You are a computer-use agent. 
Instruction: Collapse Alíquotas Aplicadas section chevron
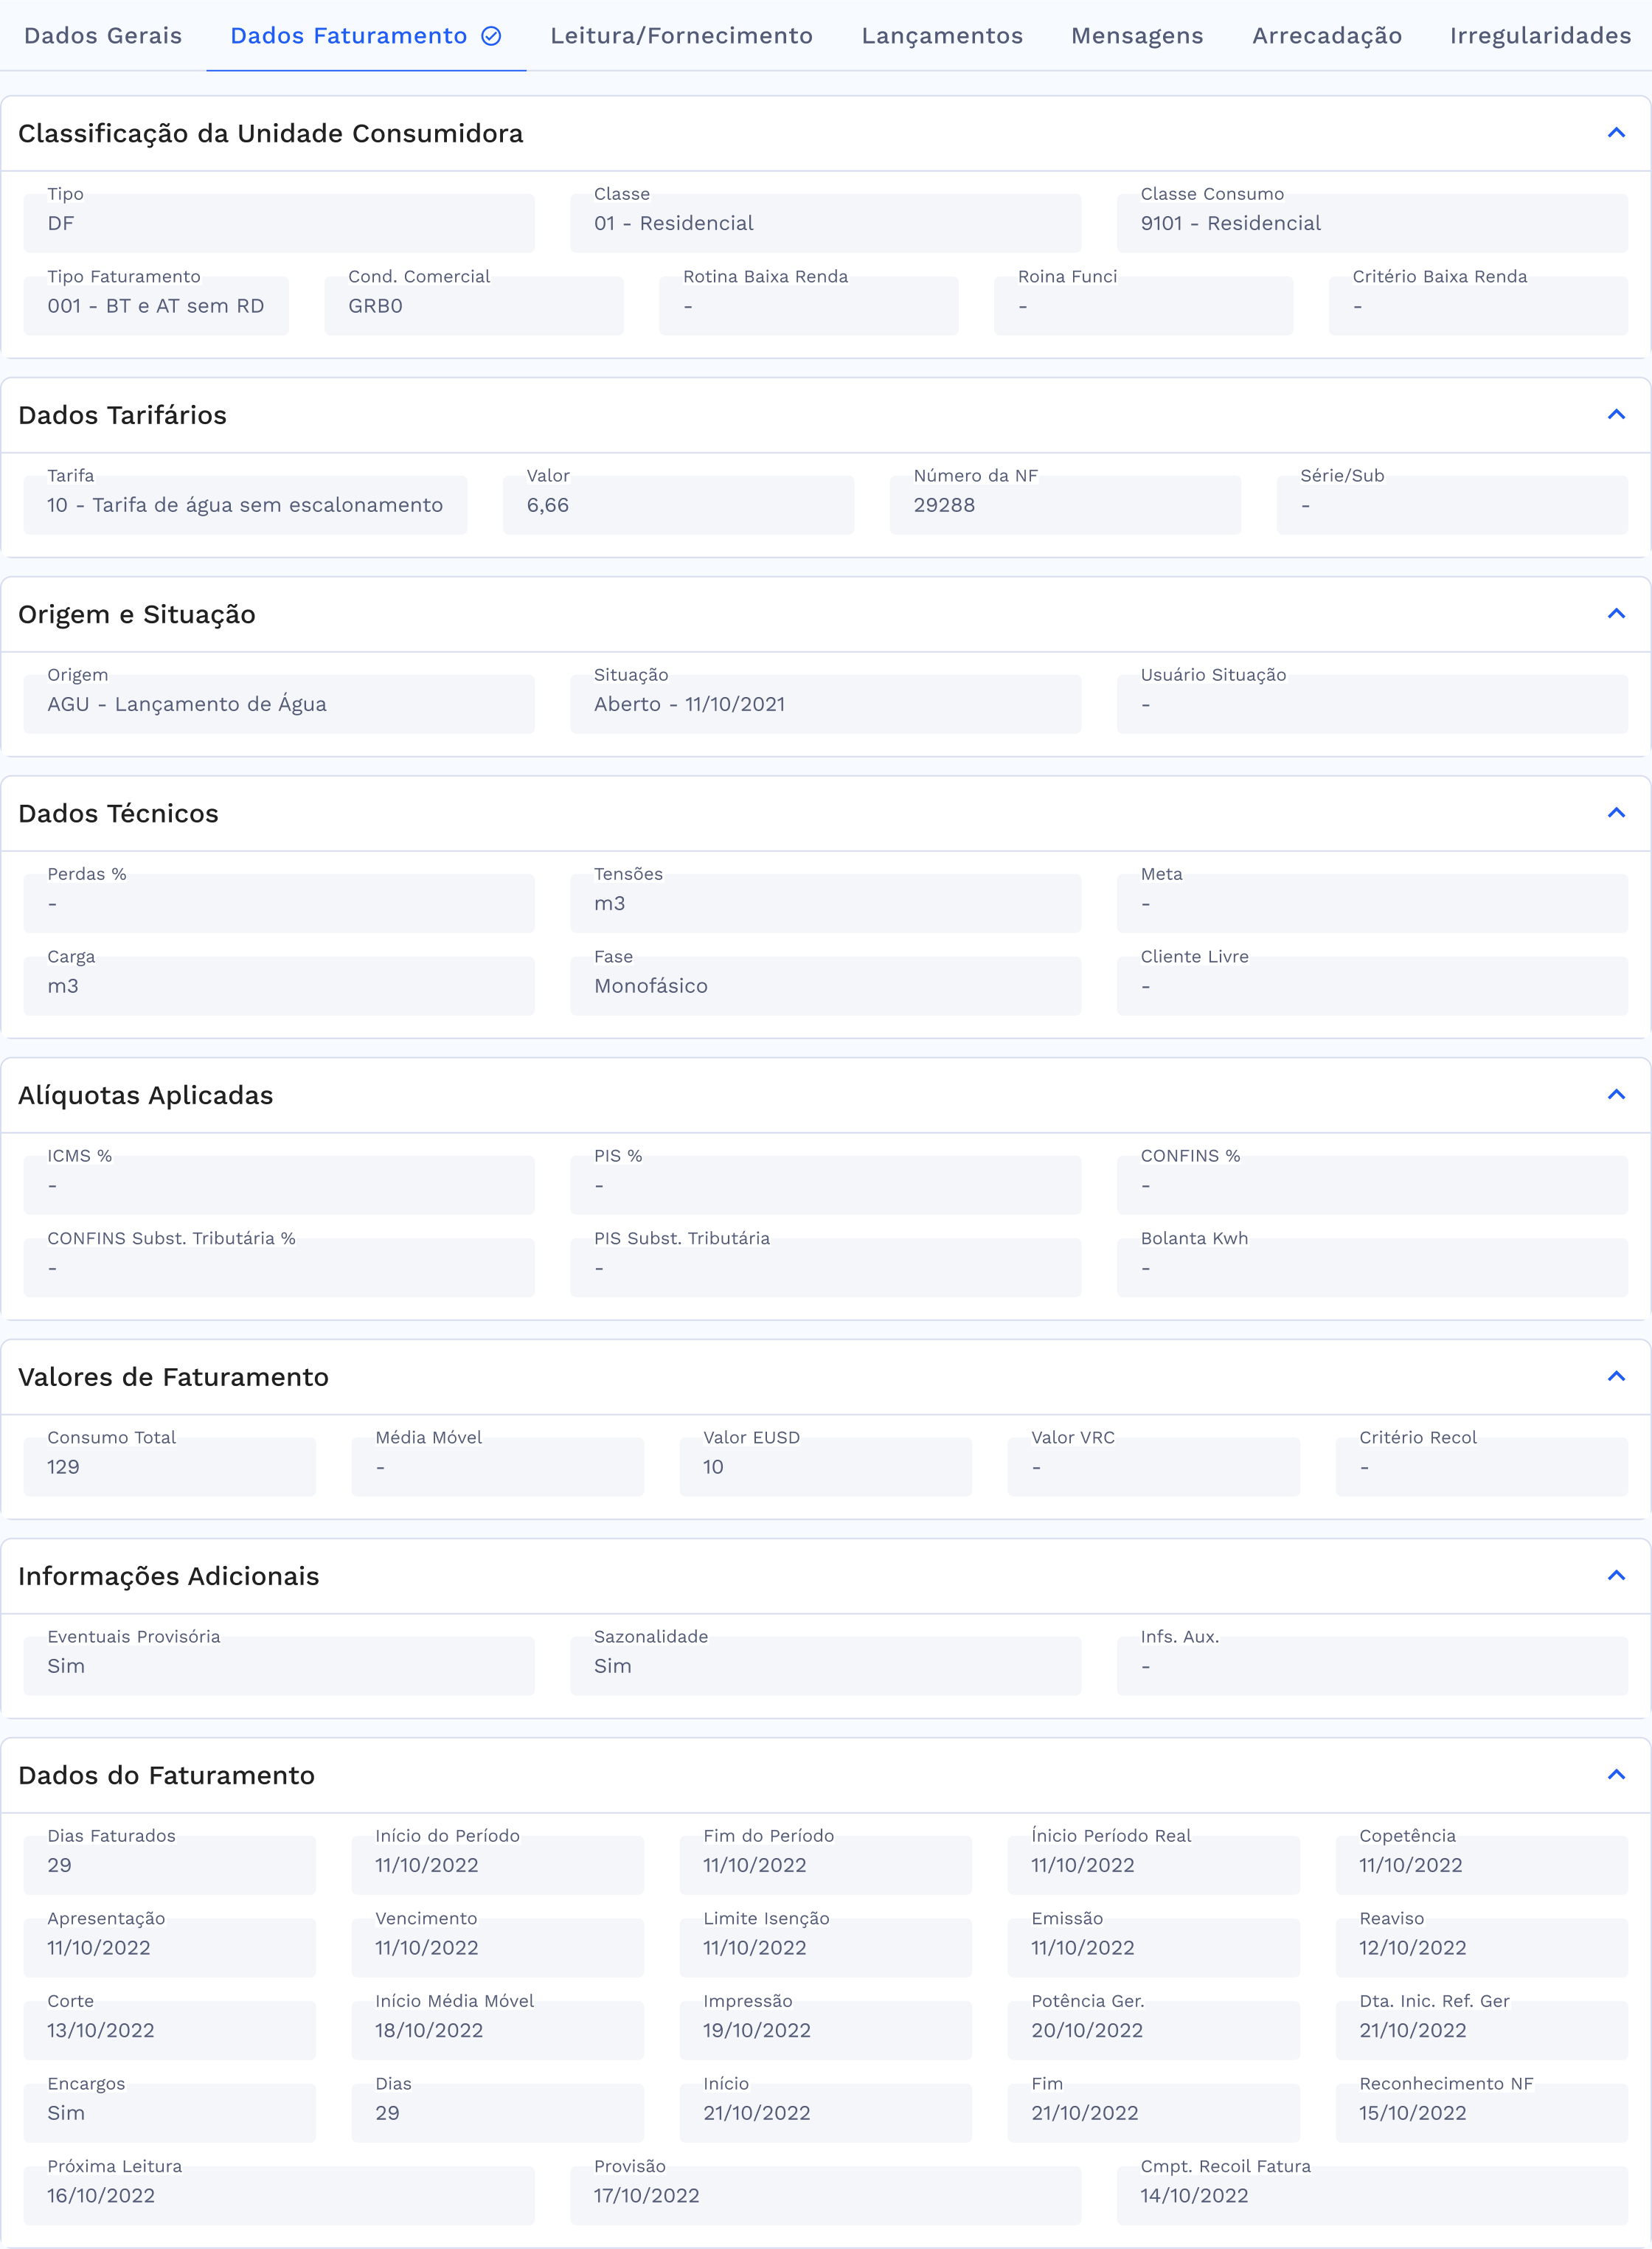point(1615,1094)
